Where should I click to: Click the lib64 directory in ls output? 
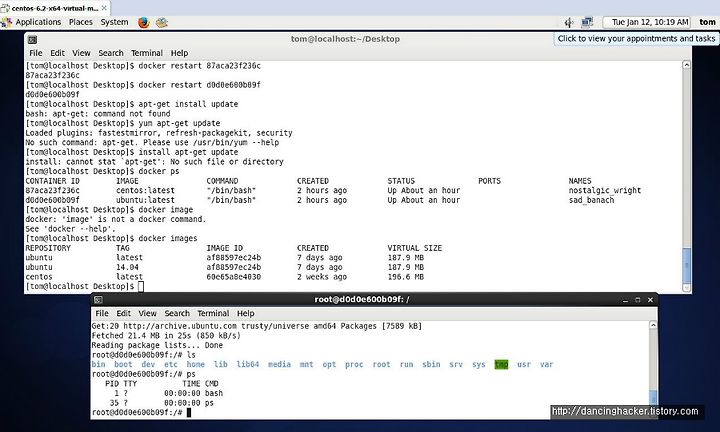click(x=248, y=365)
